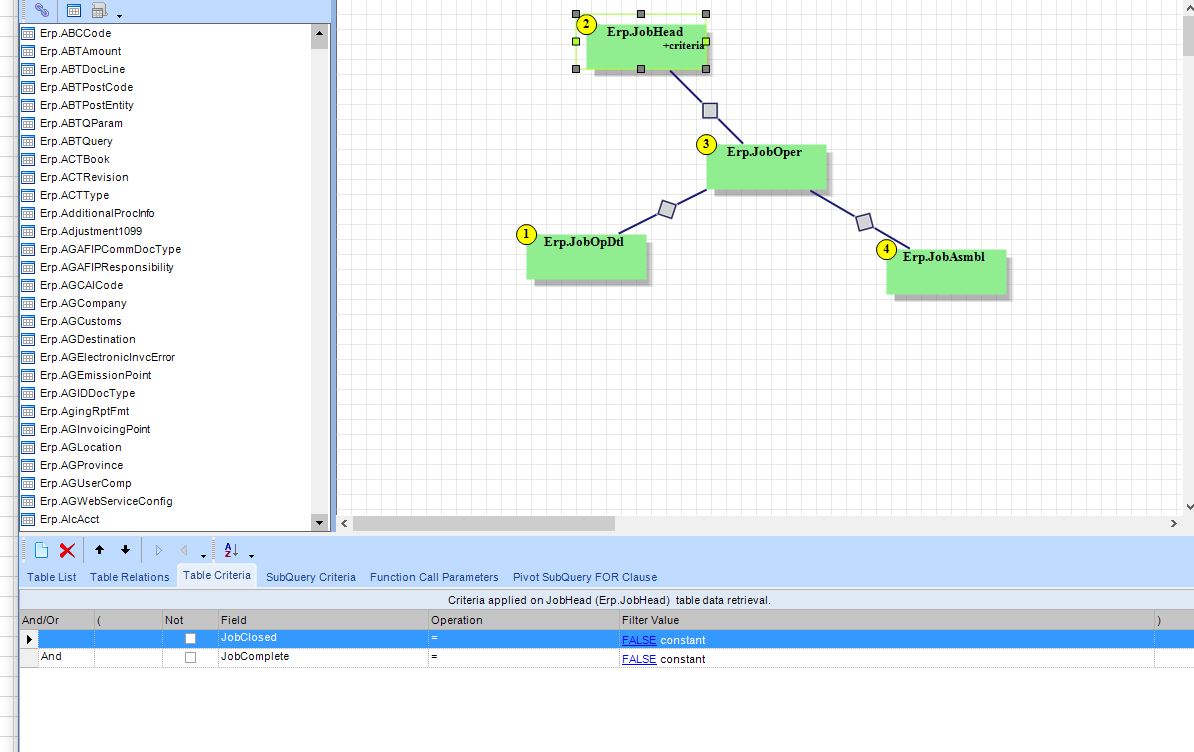Select Erp.AGCompany in the table list
Screen dimensions: 1194x752
pos(83,303)
